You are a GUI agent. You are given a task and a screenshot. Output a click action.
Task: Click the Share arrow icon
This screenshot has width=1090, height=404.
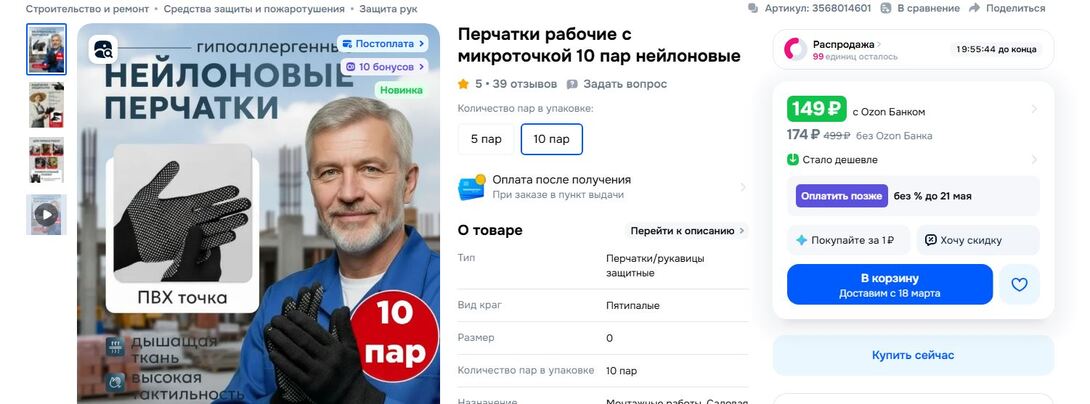pos(974,8)
